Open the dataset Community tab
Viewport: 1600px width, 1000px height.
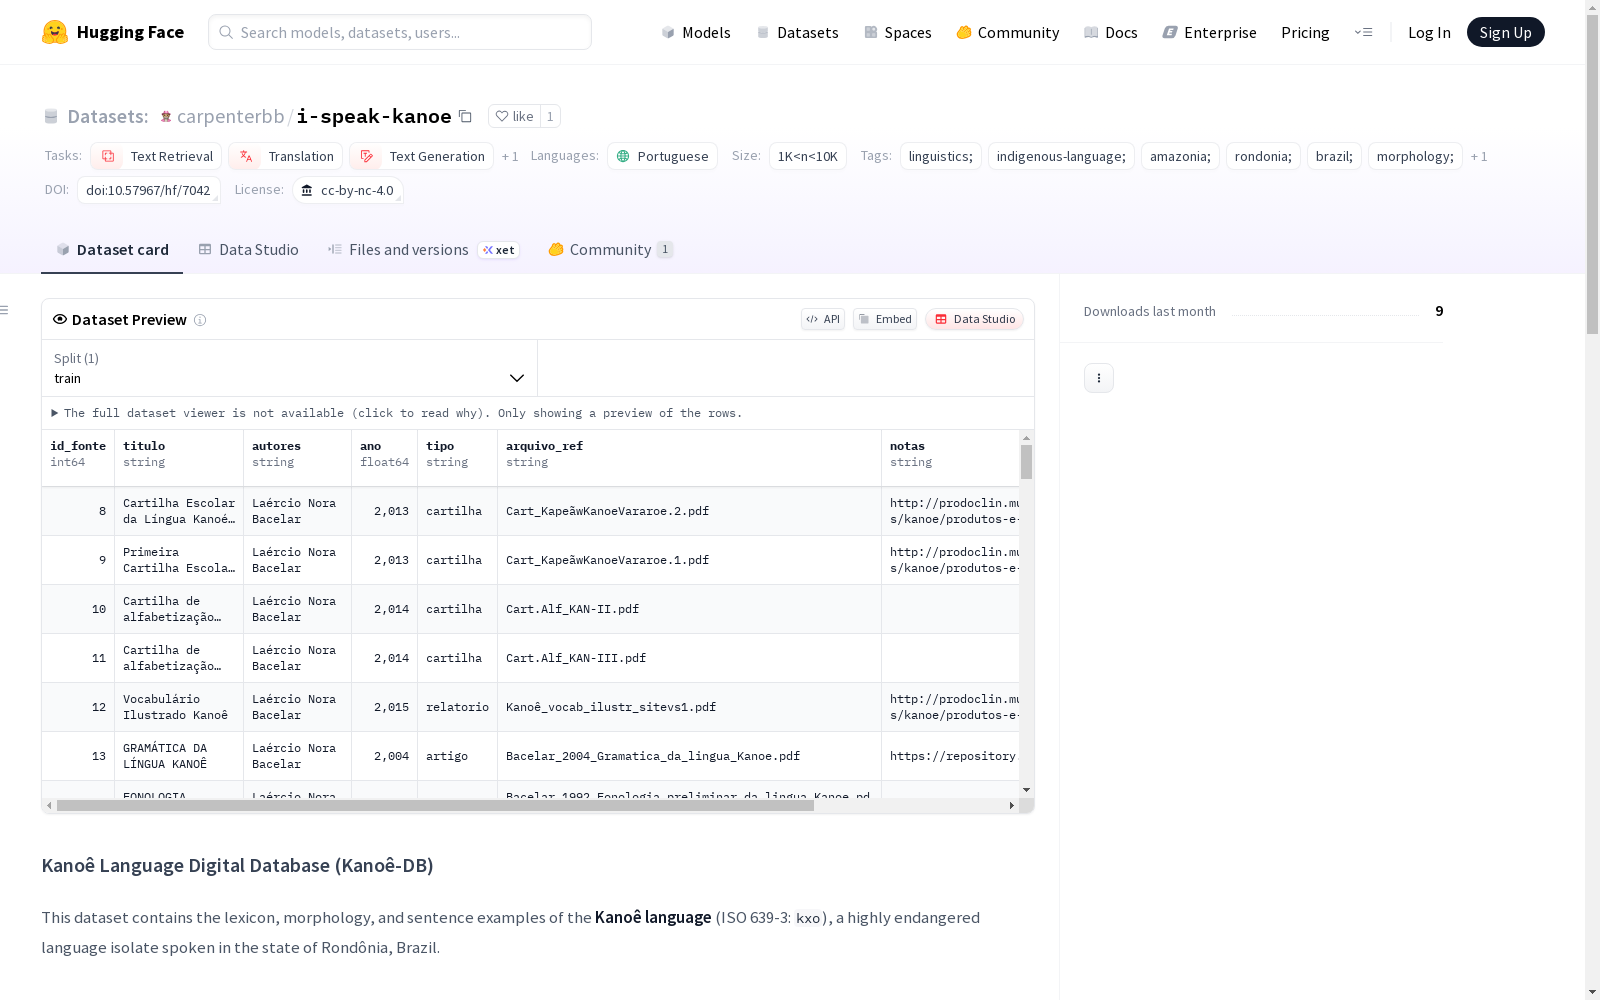coord(611,250)
